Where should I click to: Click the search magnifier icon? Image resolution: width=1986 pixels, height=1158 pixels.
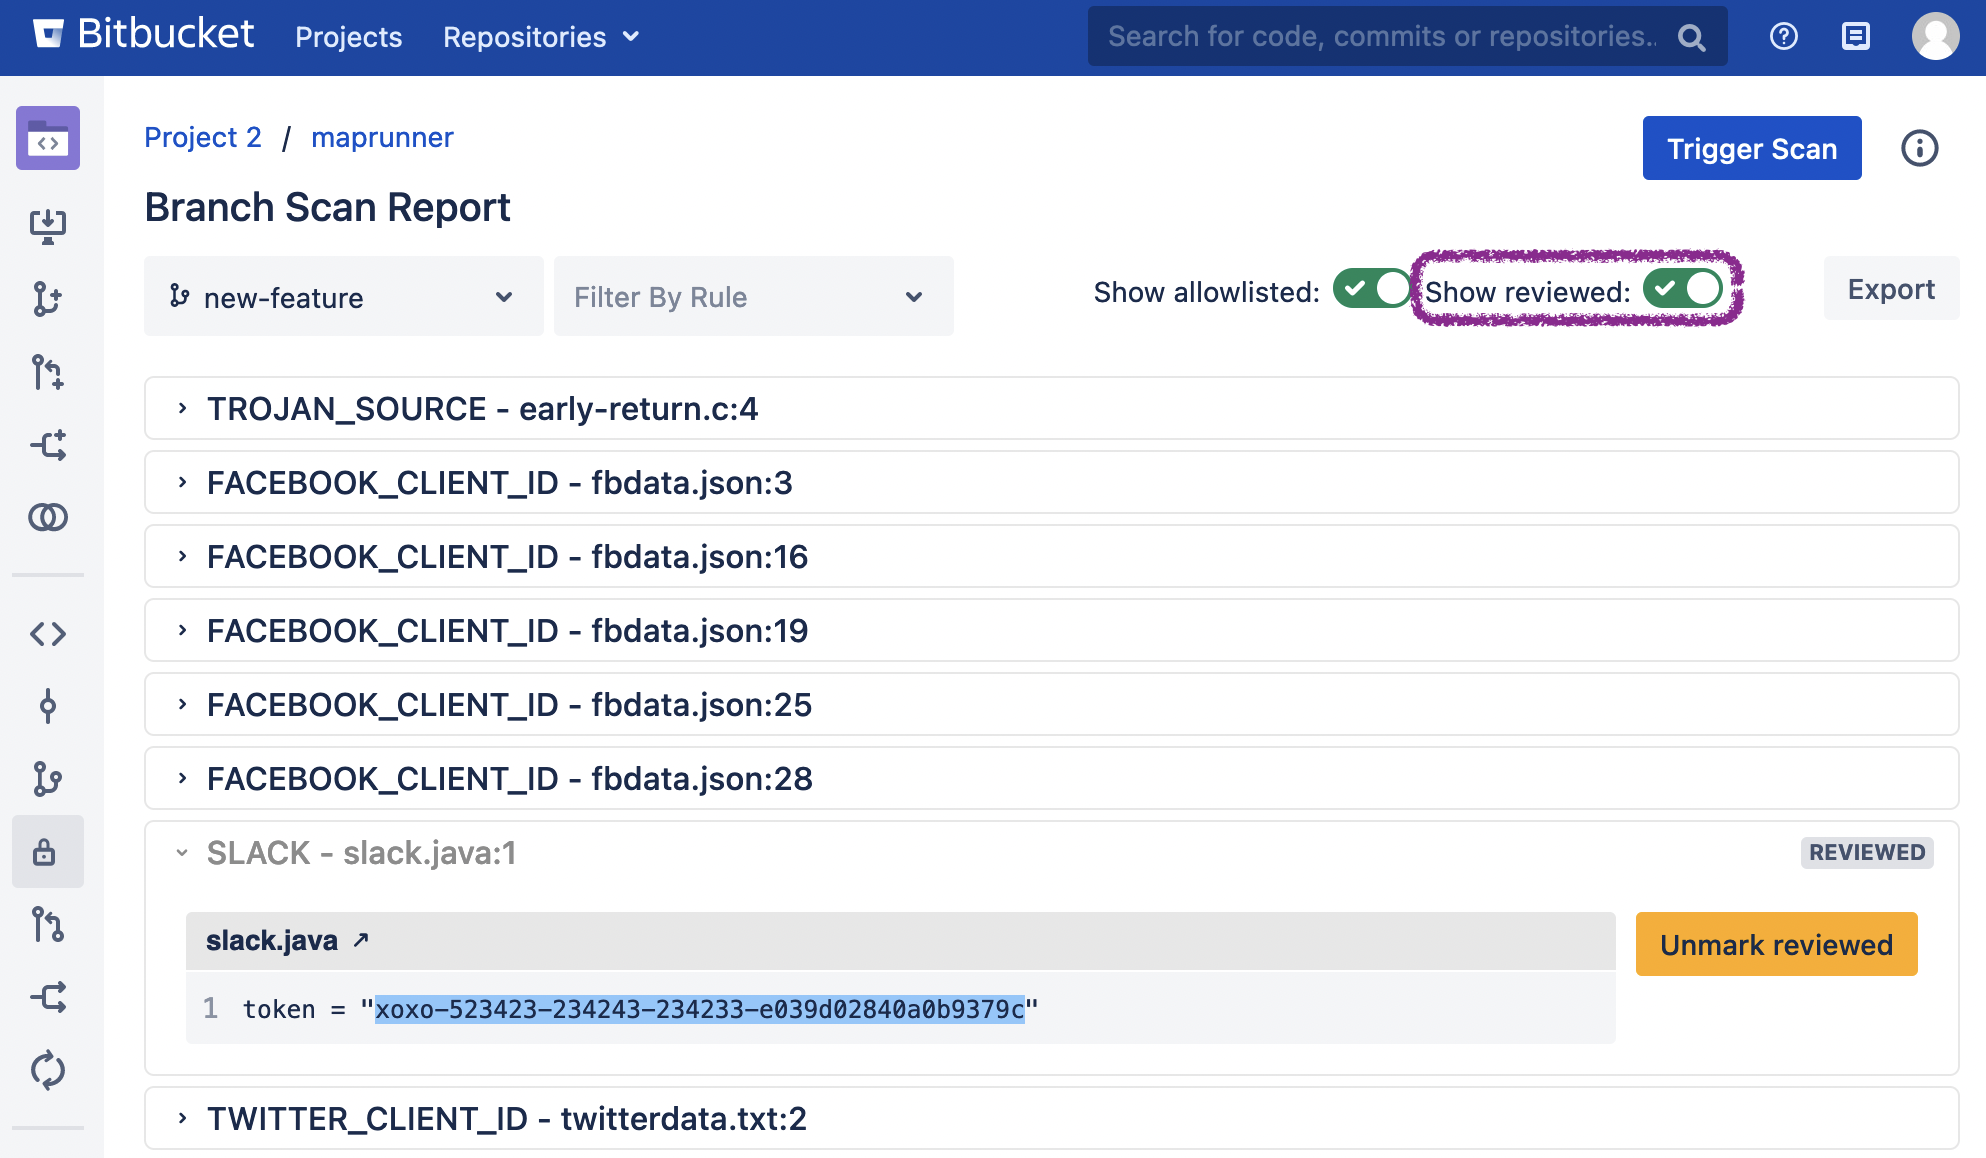[1691, 38]
